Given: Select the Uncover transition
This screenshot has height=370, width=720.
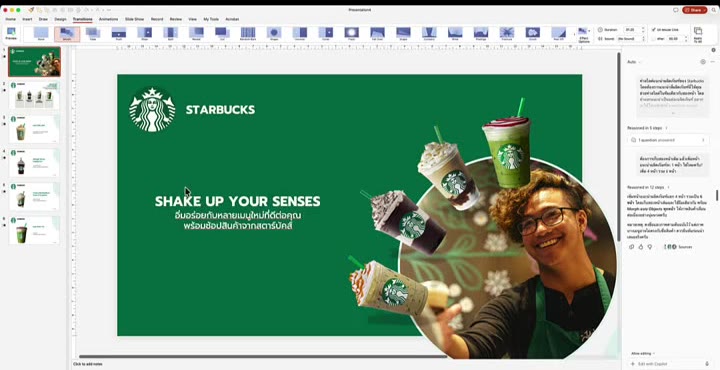Looking at the screenshot, I should coord(300,34).
